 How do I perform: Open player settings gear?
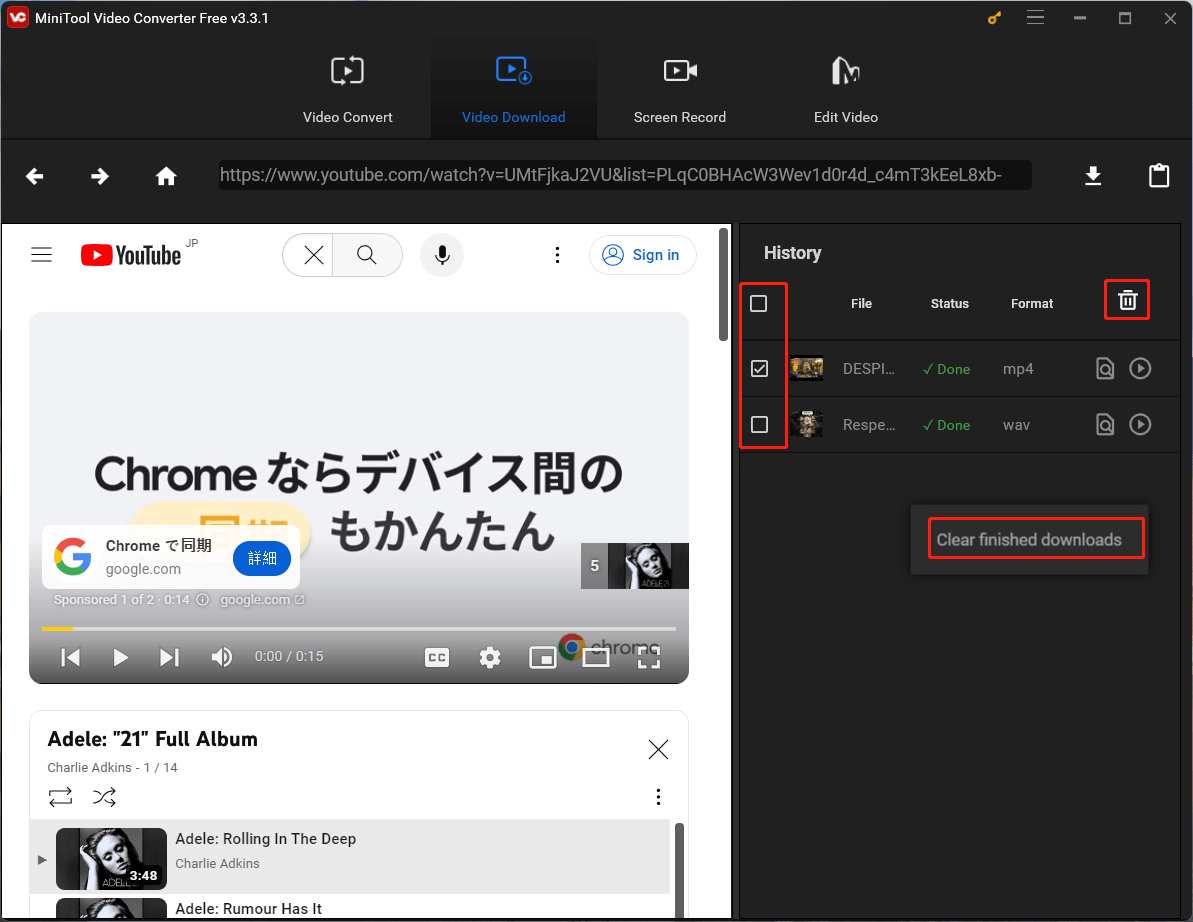[490, 657]
